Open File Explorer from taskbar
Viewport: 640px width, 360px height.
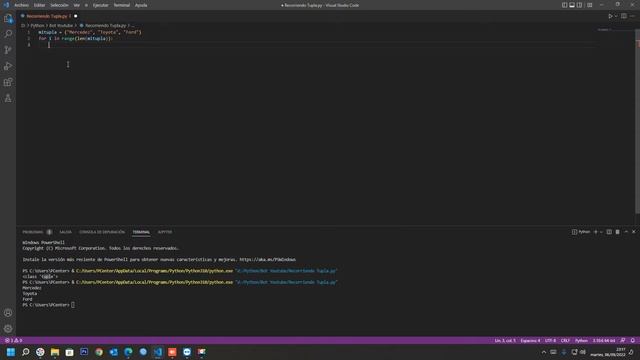click(x=55, y=352)
